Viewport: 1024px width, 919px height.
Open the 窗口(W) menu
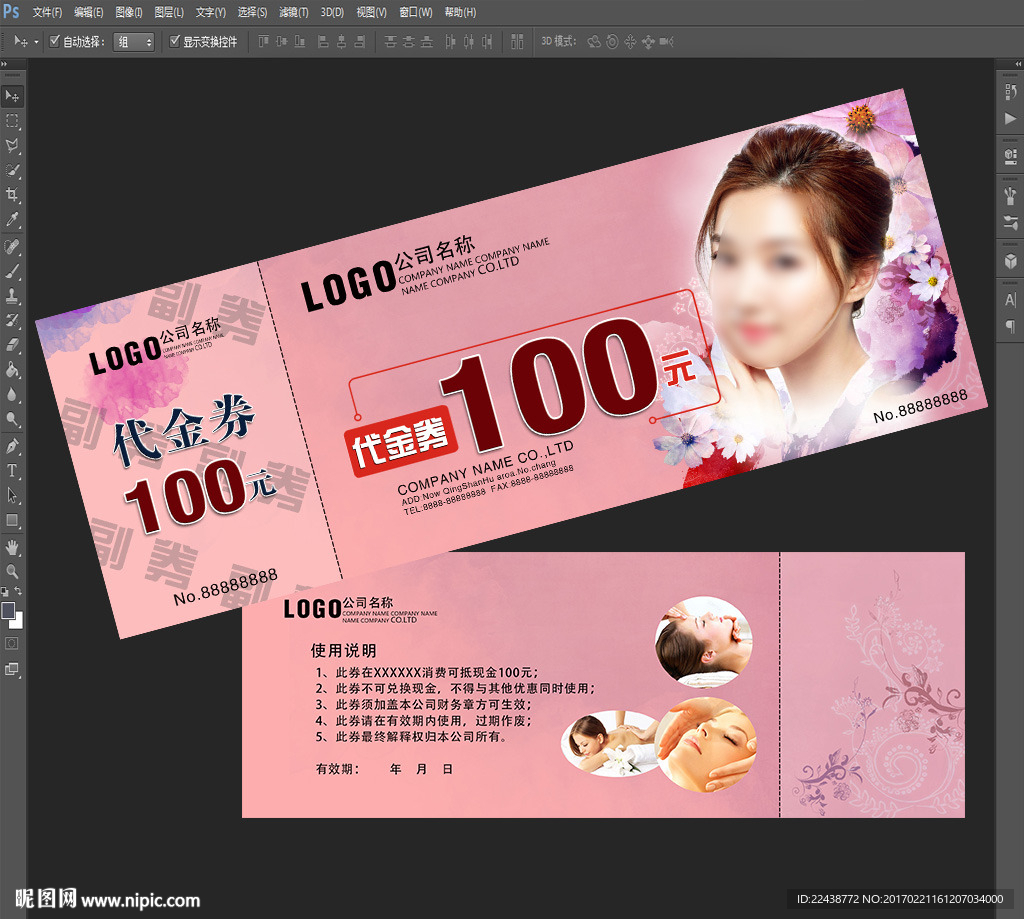415,12
